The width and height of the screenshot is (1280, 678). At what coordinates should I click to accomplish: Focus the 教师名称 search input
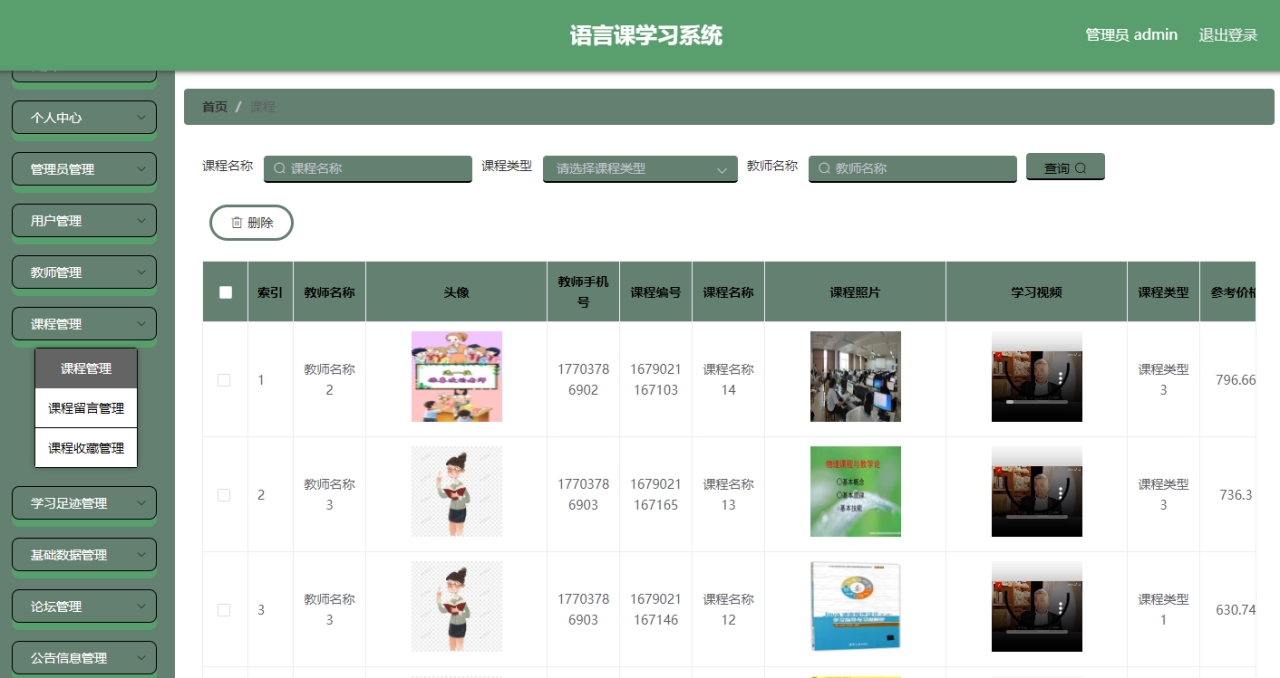913,169
